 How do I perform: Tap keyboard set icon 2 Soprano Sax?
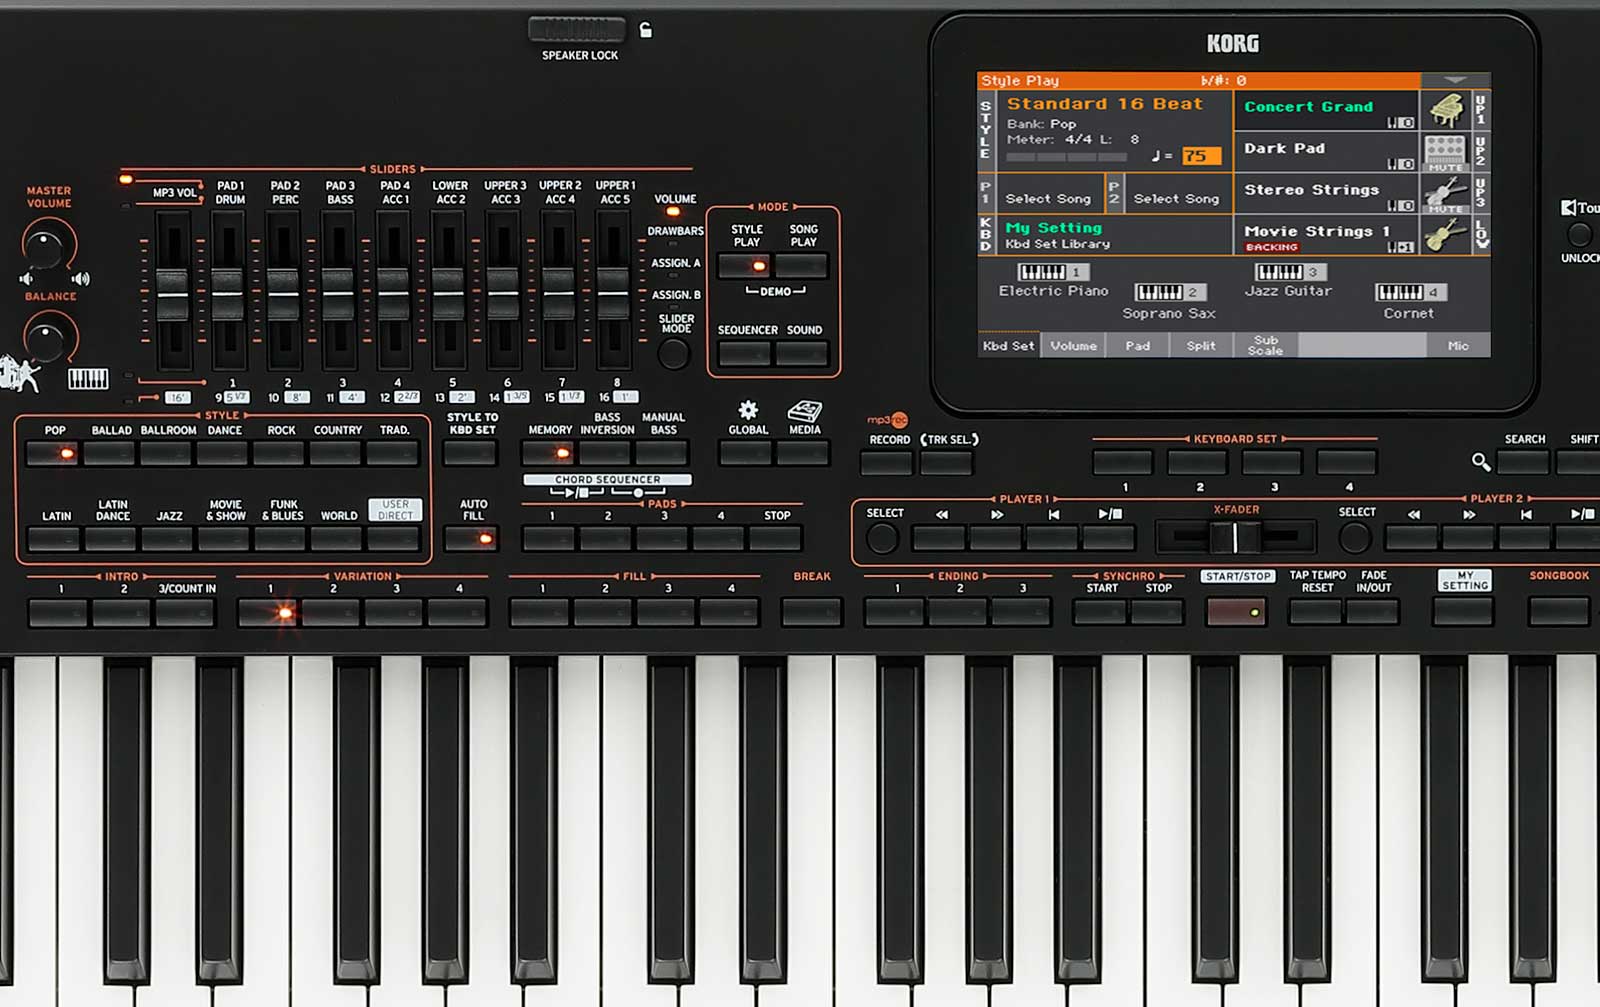(x=1170, y=292)
